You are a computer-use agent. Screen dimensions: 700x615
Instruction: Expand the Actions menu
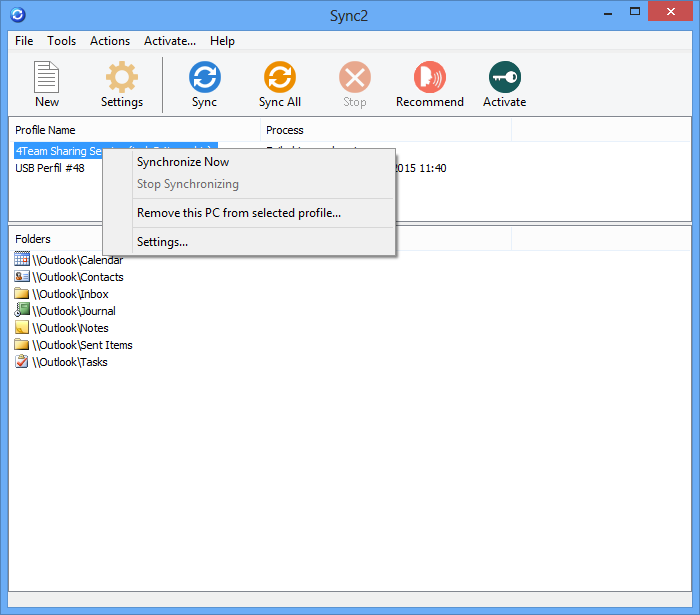pyautogui.click(x=110, y=41)
